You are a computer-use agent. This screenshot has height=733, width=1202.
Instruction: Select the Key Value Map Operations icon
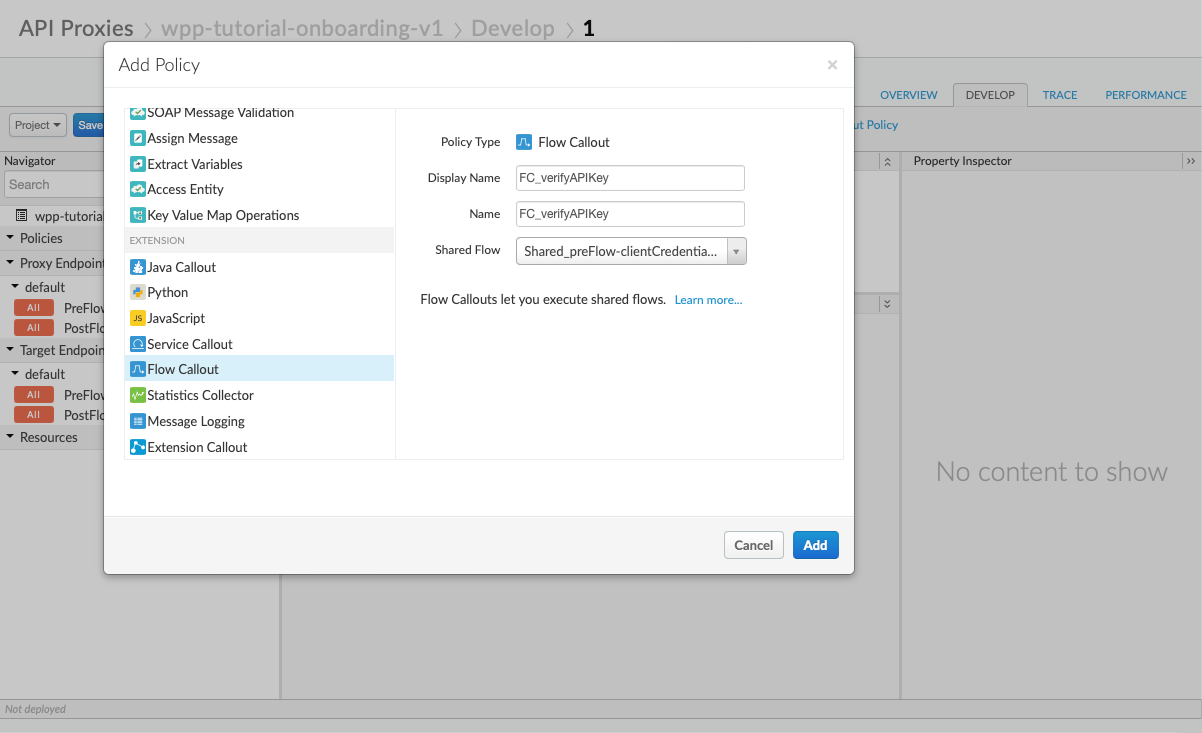138,215
